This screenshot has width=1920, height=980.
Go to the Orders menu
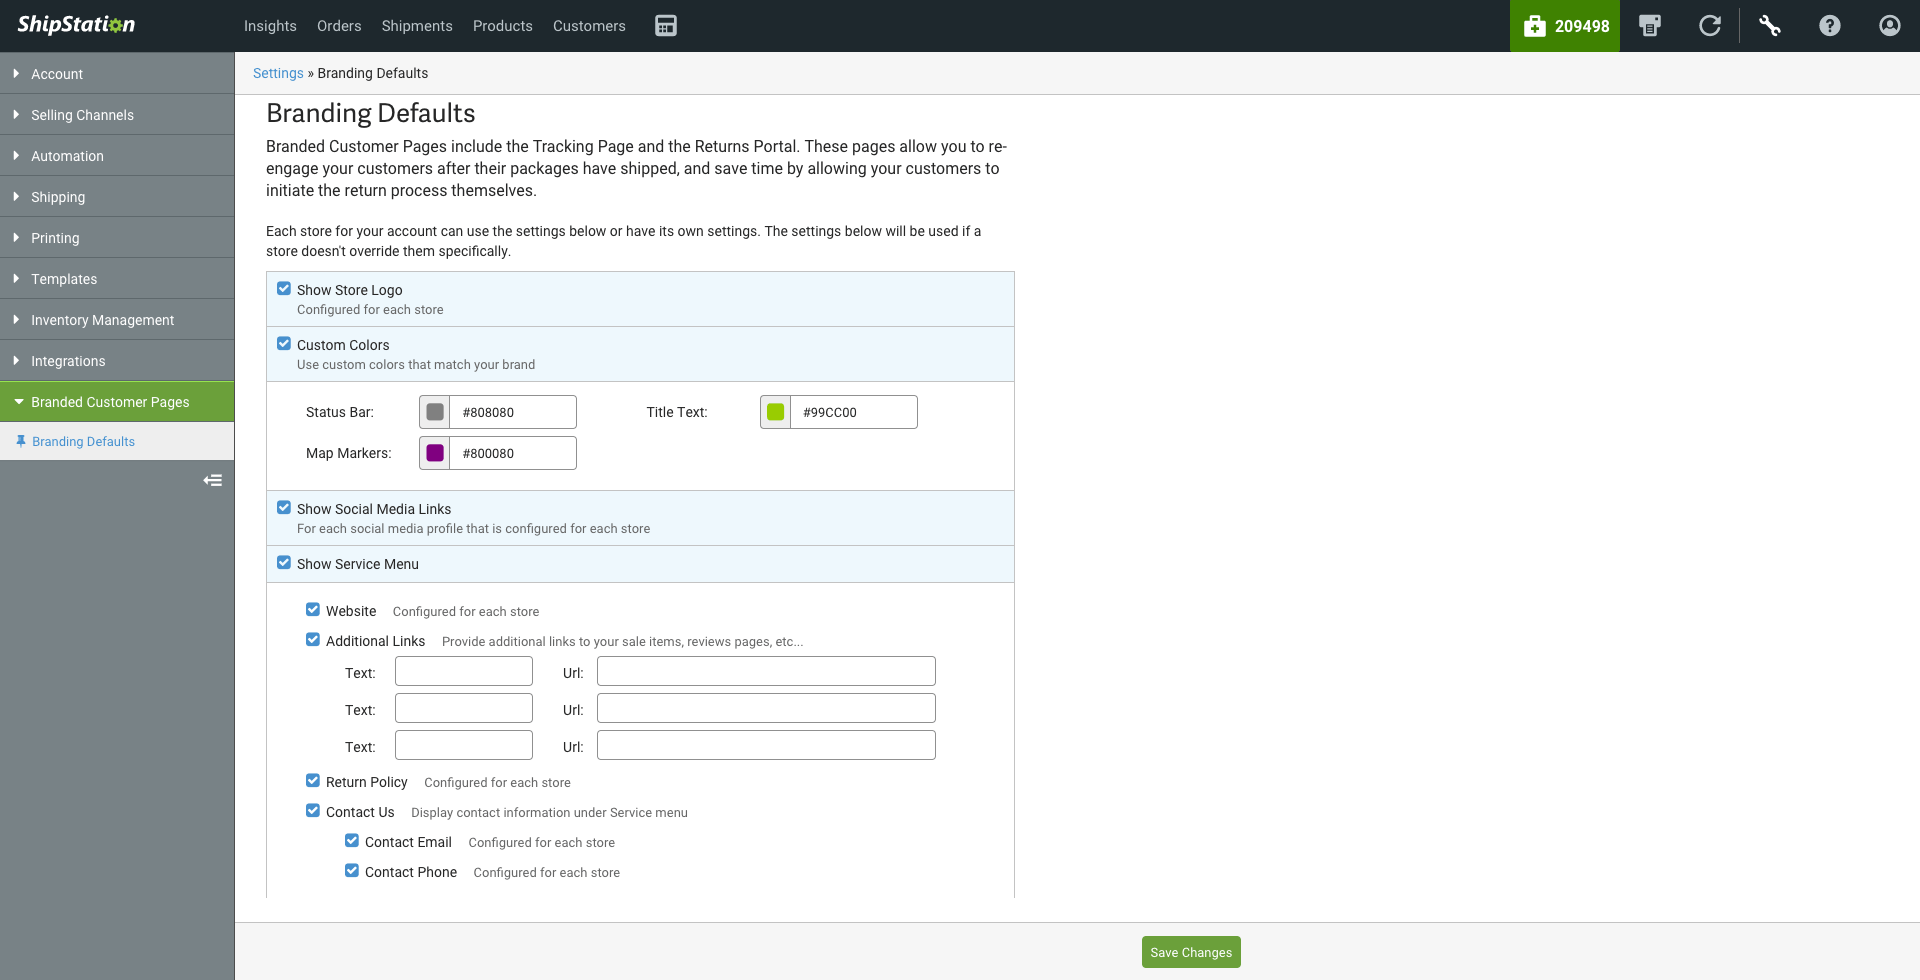(x=339, y=26)
